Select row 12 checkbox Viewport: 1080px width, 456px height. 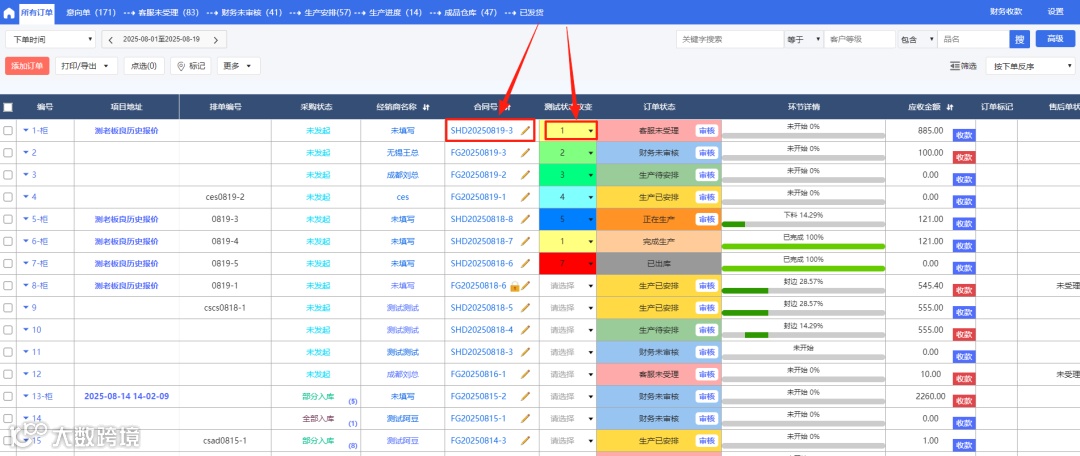[8, 374]
